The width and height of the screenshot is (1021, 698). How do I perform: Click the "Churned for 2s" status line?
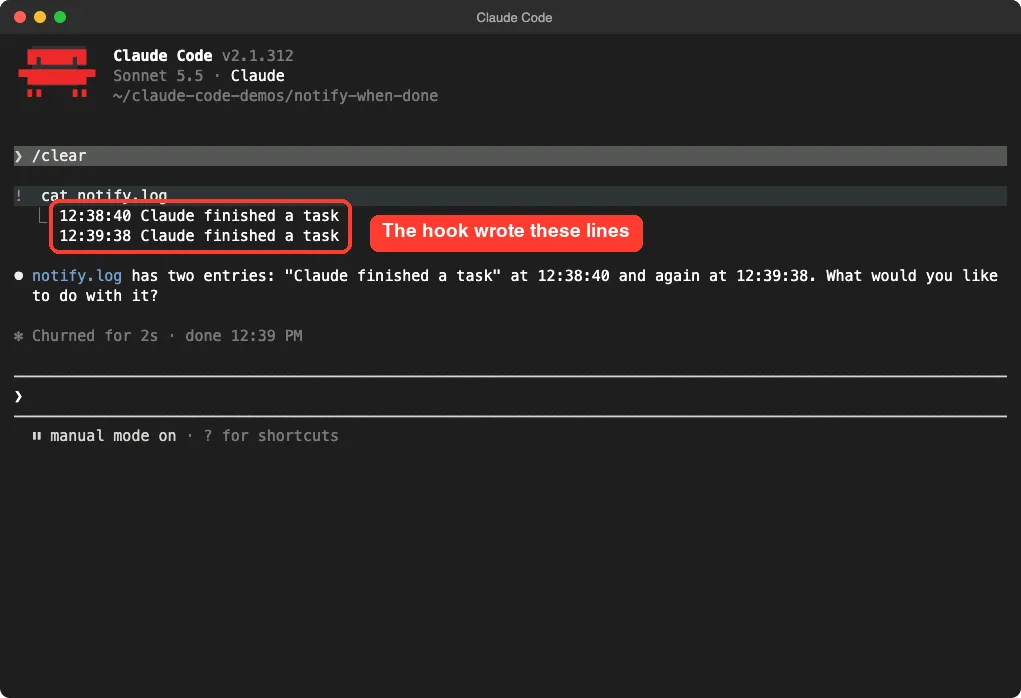click(95, 336)
